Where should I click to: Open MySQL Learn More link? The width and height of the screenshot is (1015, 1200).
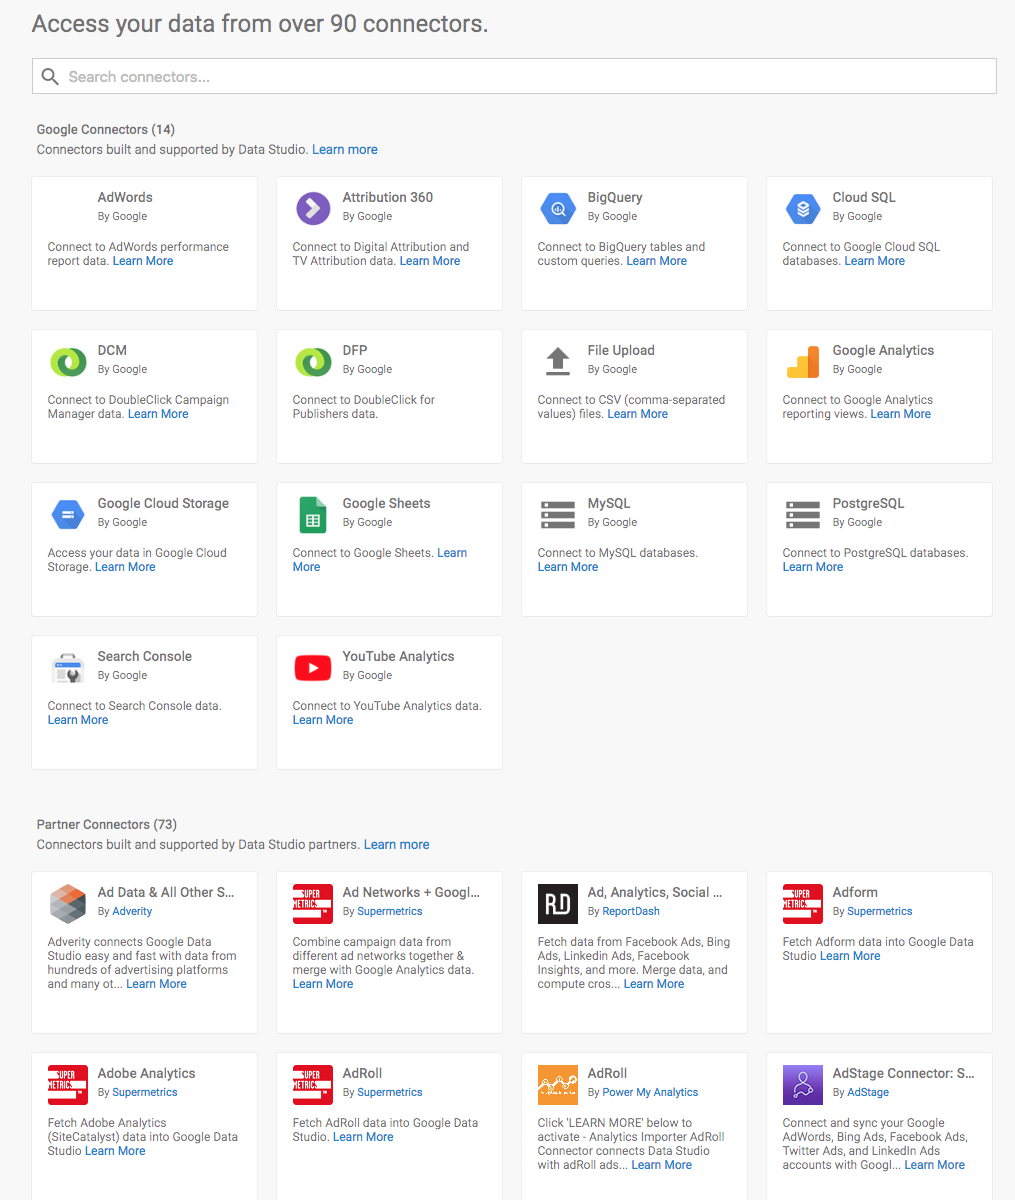[x=568, y=567]
